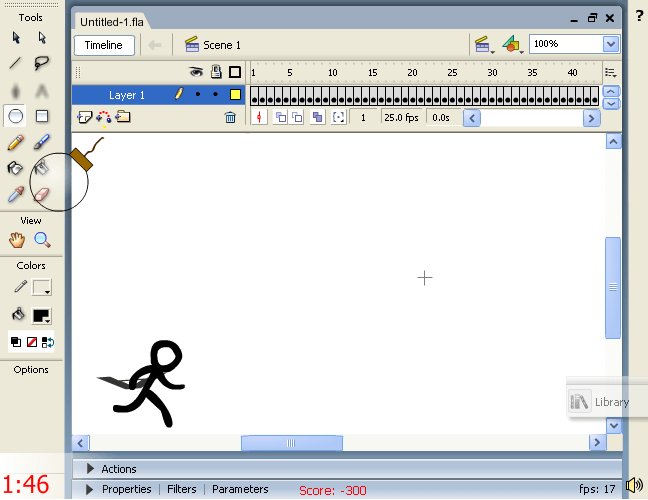
Task: Open the Filters tab
Action: [181, 489]
